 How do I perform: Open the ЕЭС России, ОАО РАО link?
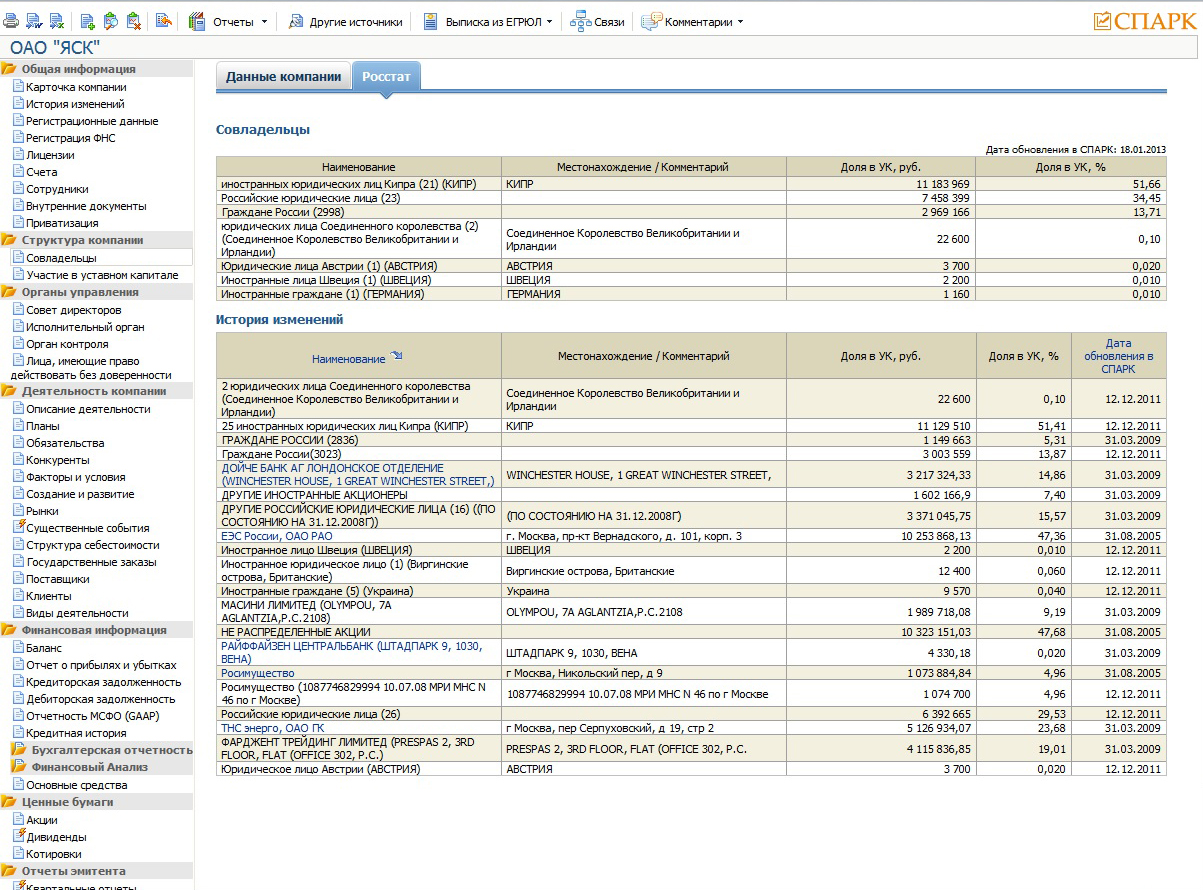(277, 536)
